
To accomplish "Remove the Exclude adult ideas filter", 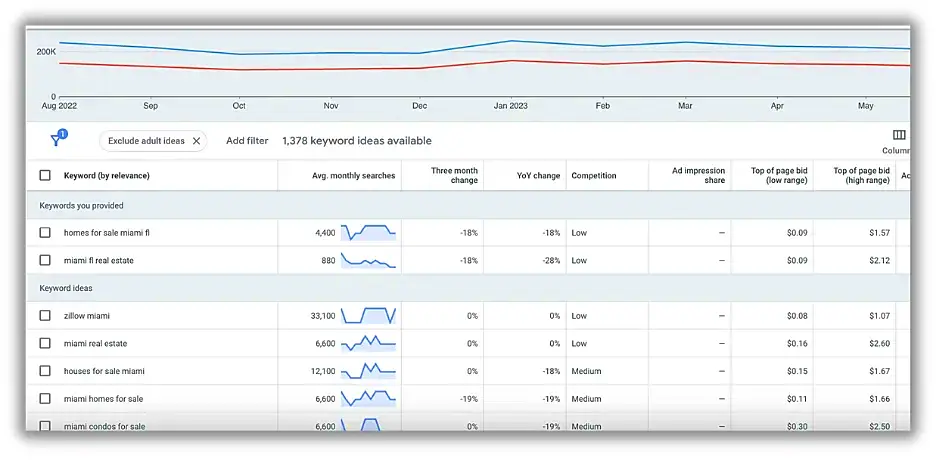I will point(196,141).
